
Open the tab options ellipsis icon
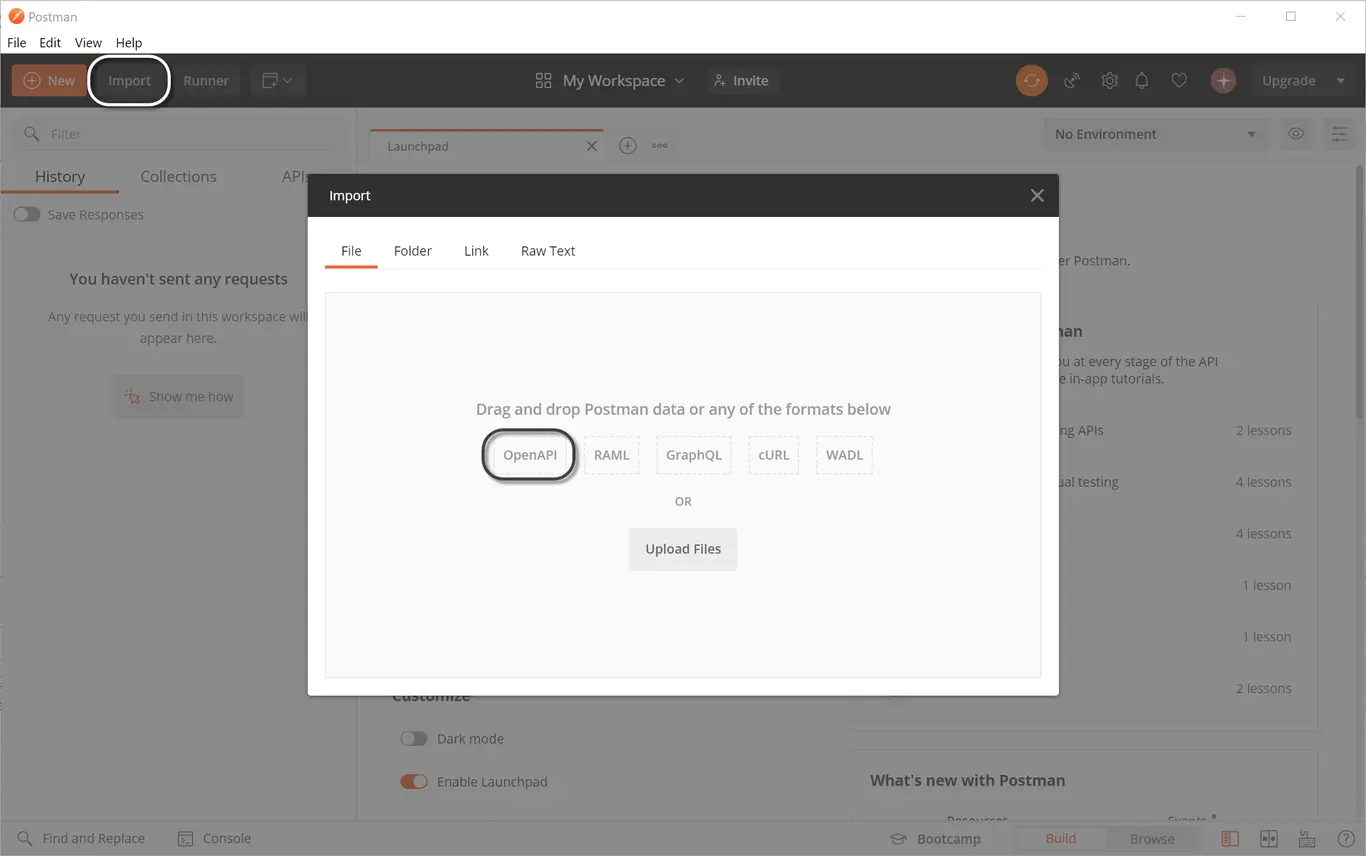coord(659,146)
